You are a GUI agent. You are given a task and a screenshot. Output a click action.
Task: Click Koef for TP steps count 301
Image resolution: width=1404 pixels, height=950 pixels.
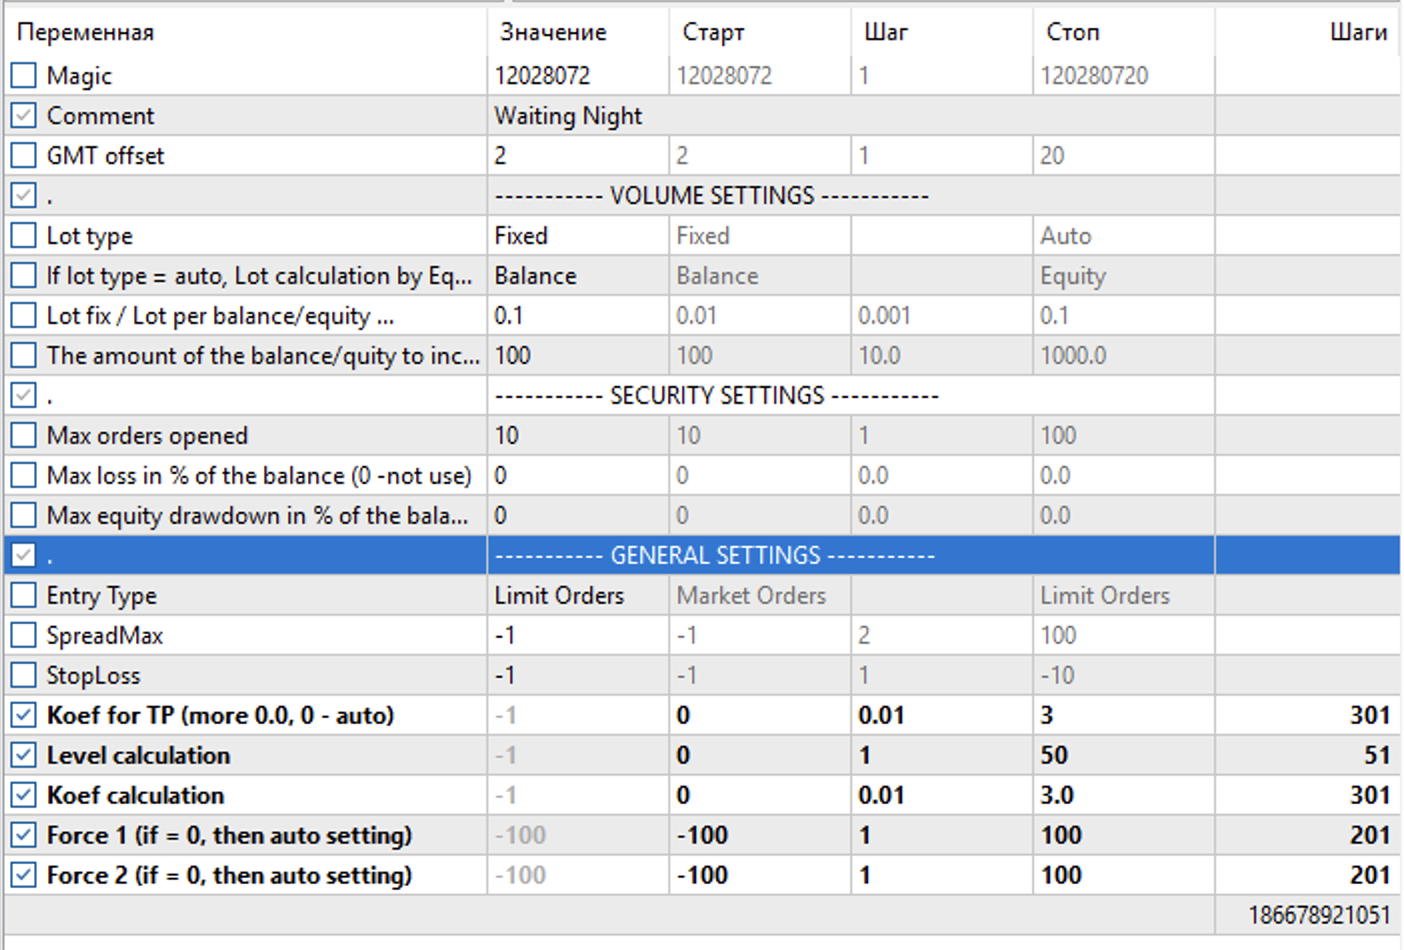(1370, 715)
